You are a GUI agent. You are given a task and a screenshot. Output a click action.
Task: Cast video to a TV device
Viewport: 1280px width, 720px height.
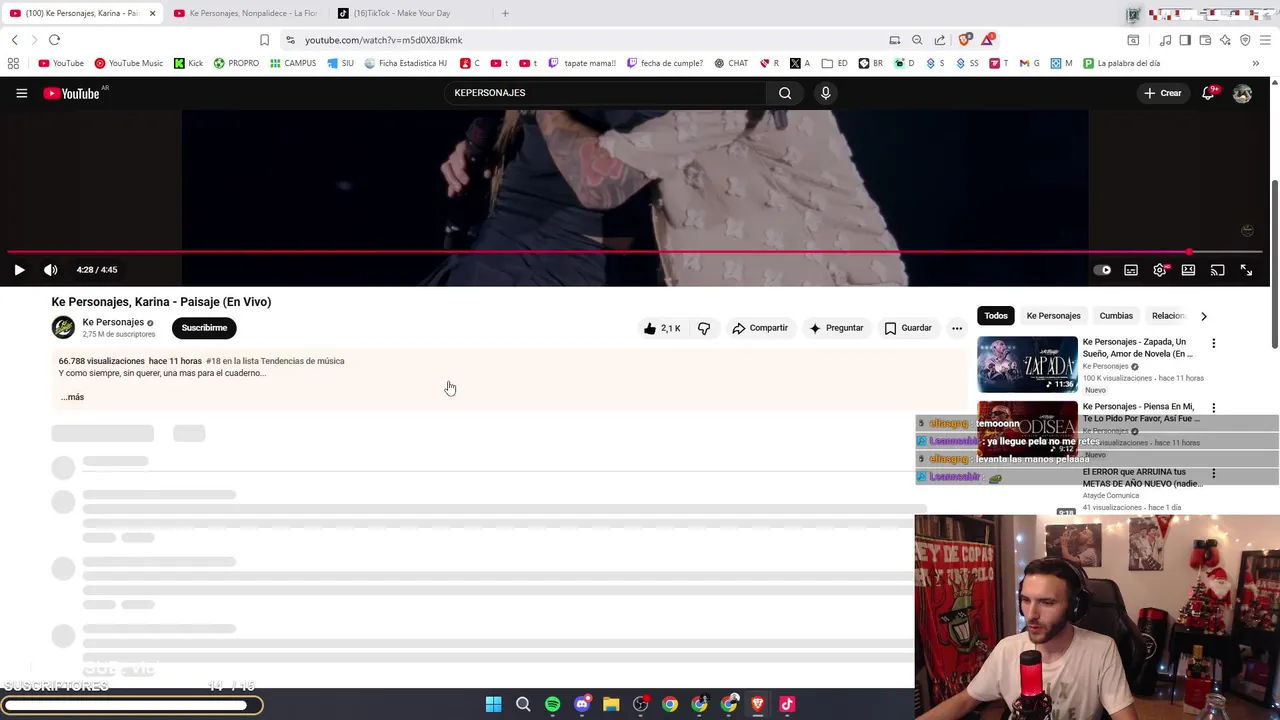click(1217, 270)
